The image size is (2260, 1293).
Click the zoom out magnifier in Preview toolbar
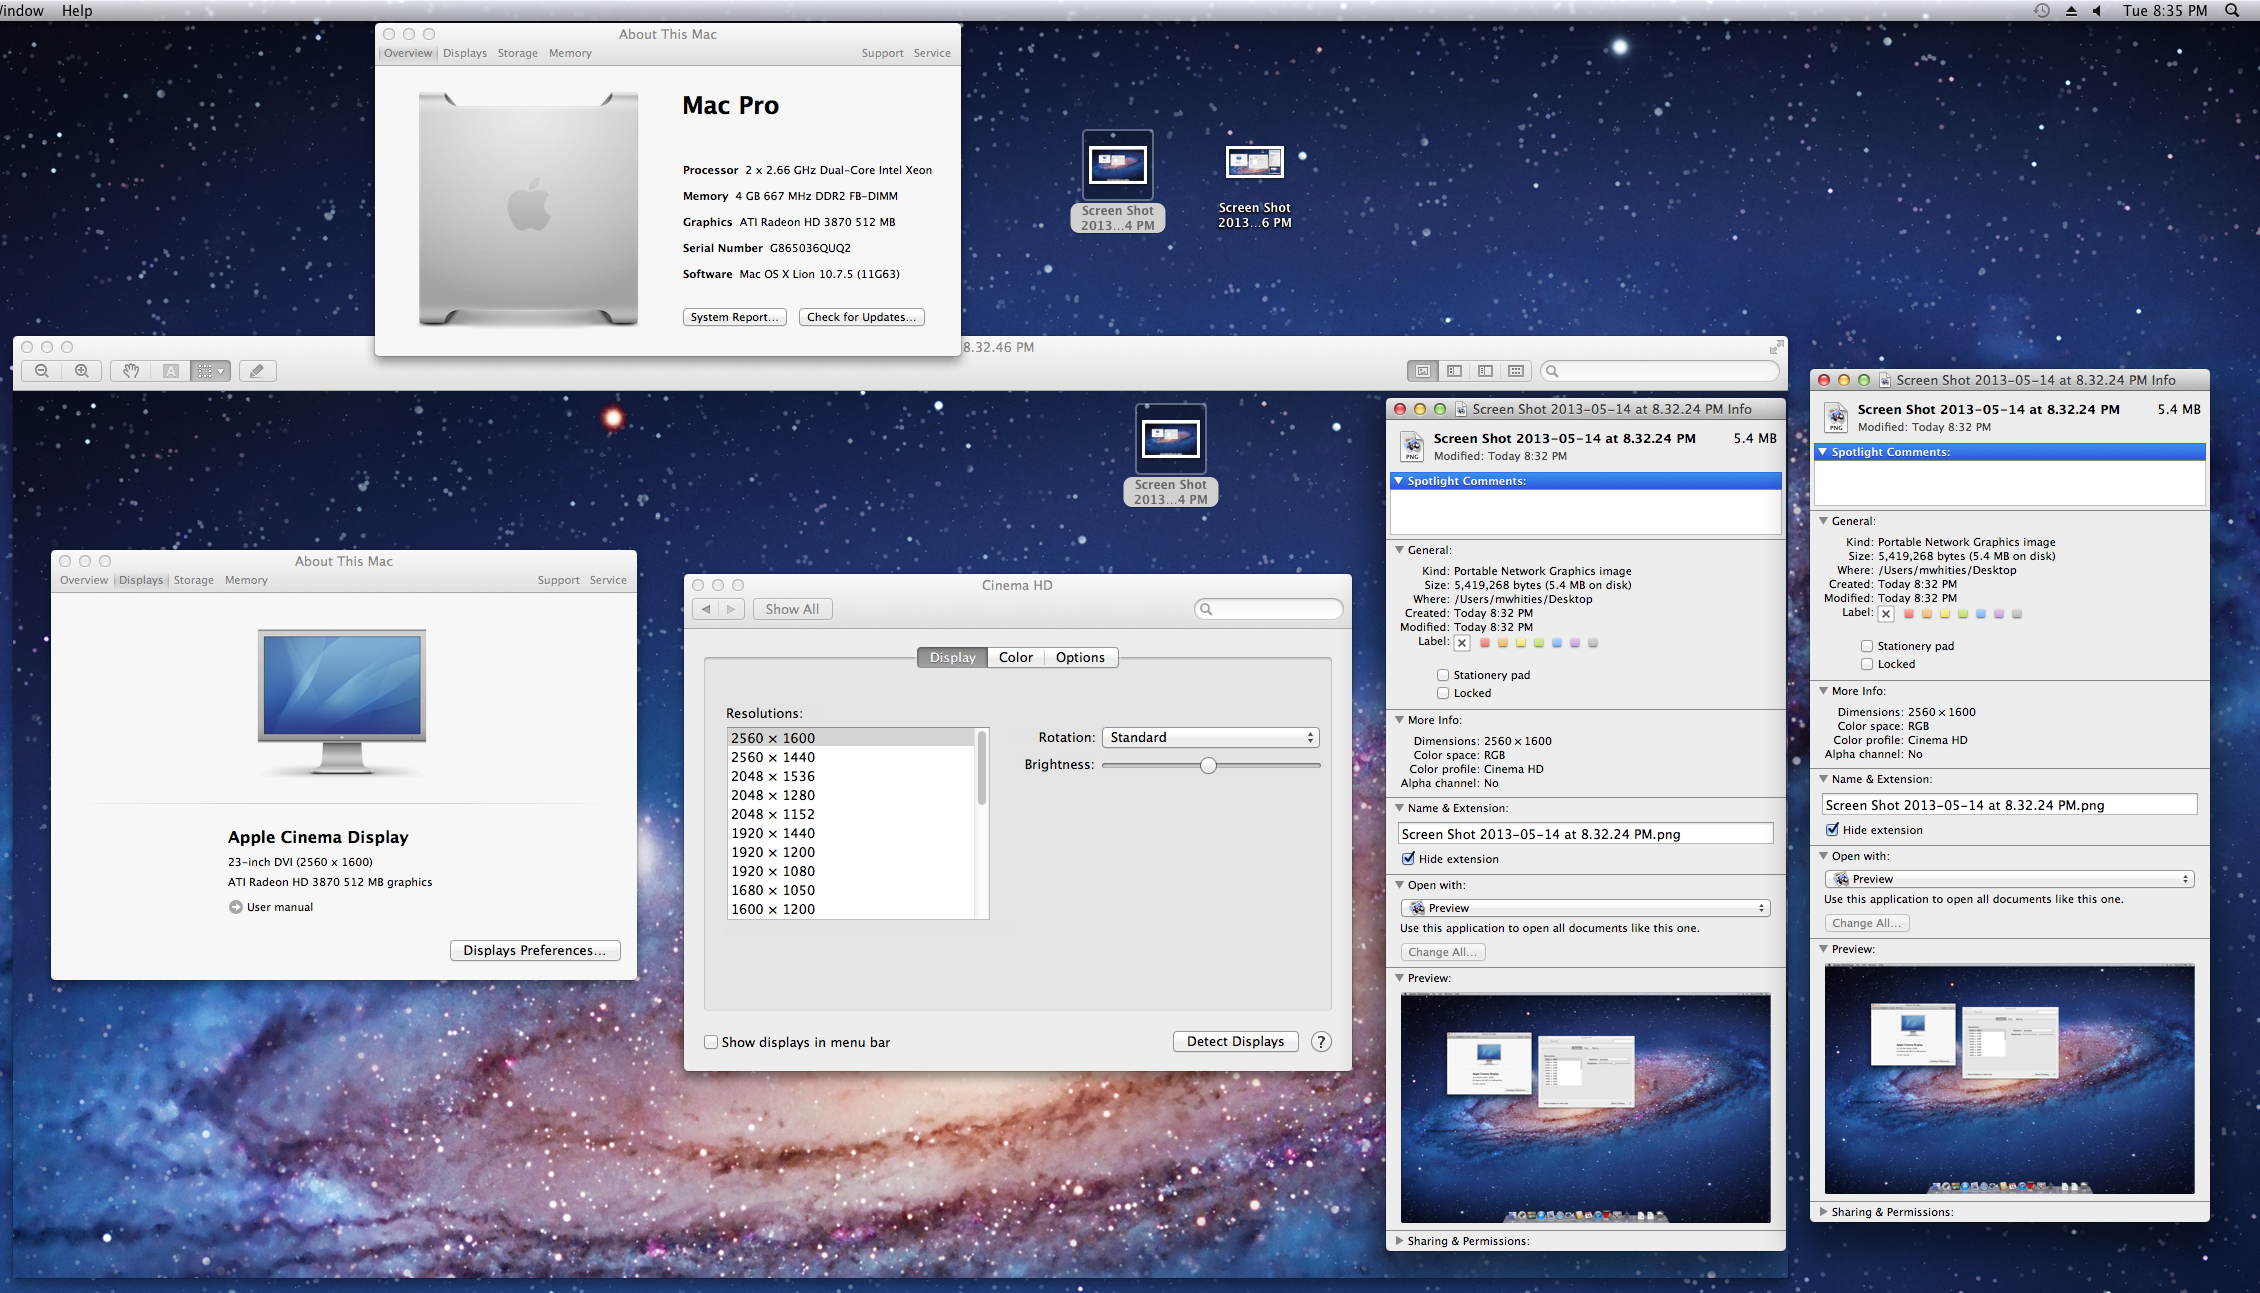[x=42, y=371]
